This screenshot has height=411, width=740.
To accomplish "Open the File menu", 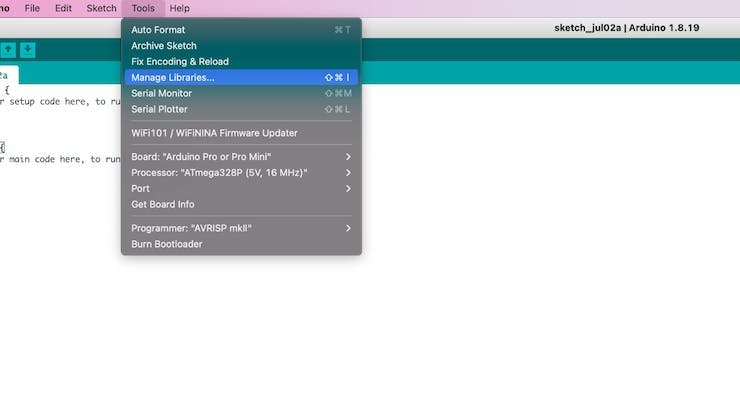I will [x=32, y=8].
